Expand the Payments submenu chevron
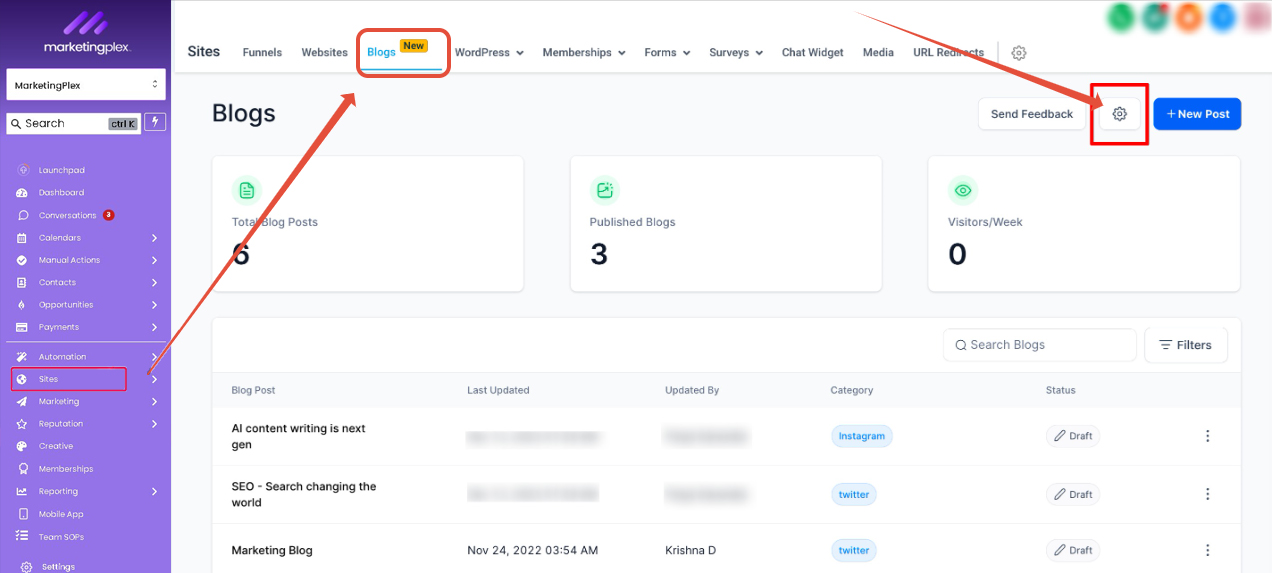1272x573 pixels. (154, 327)
